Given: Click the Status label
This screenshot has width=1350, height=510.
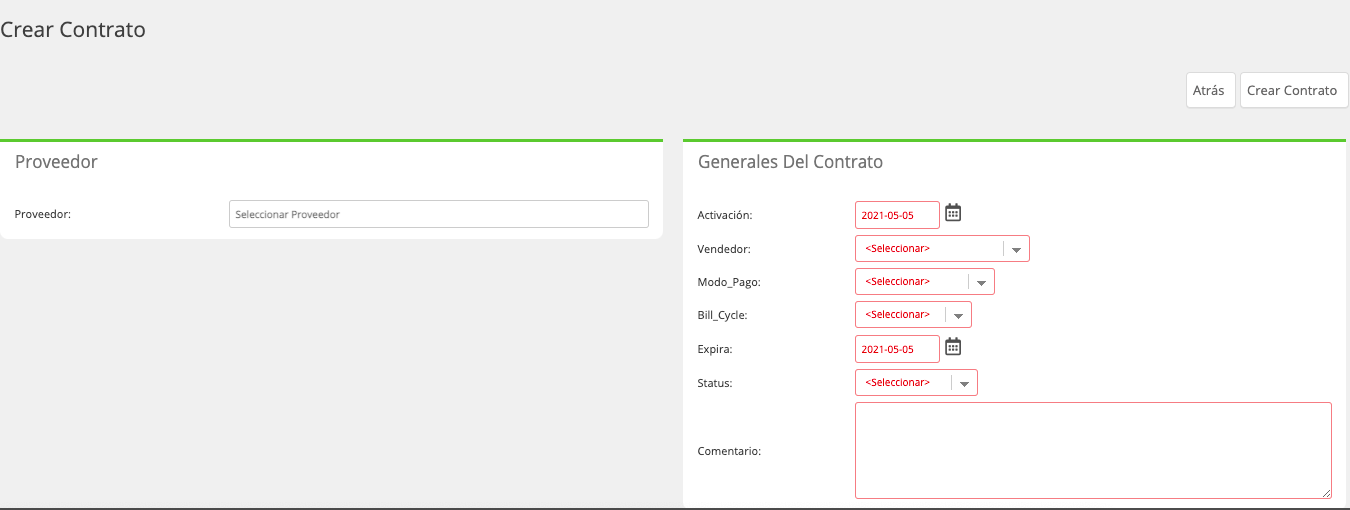Looking at the screenshot, I should click(715, 383).
